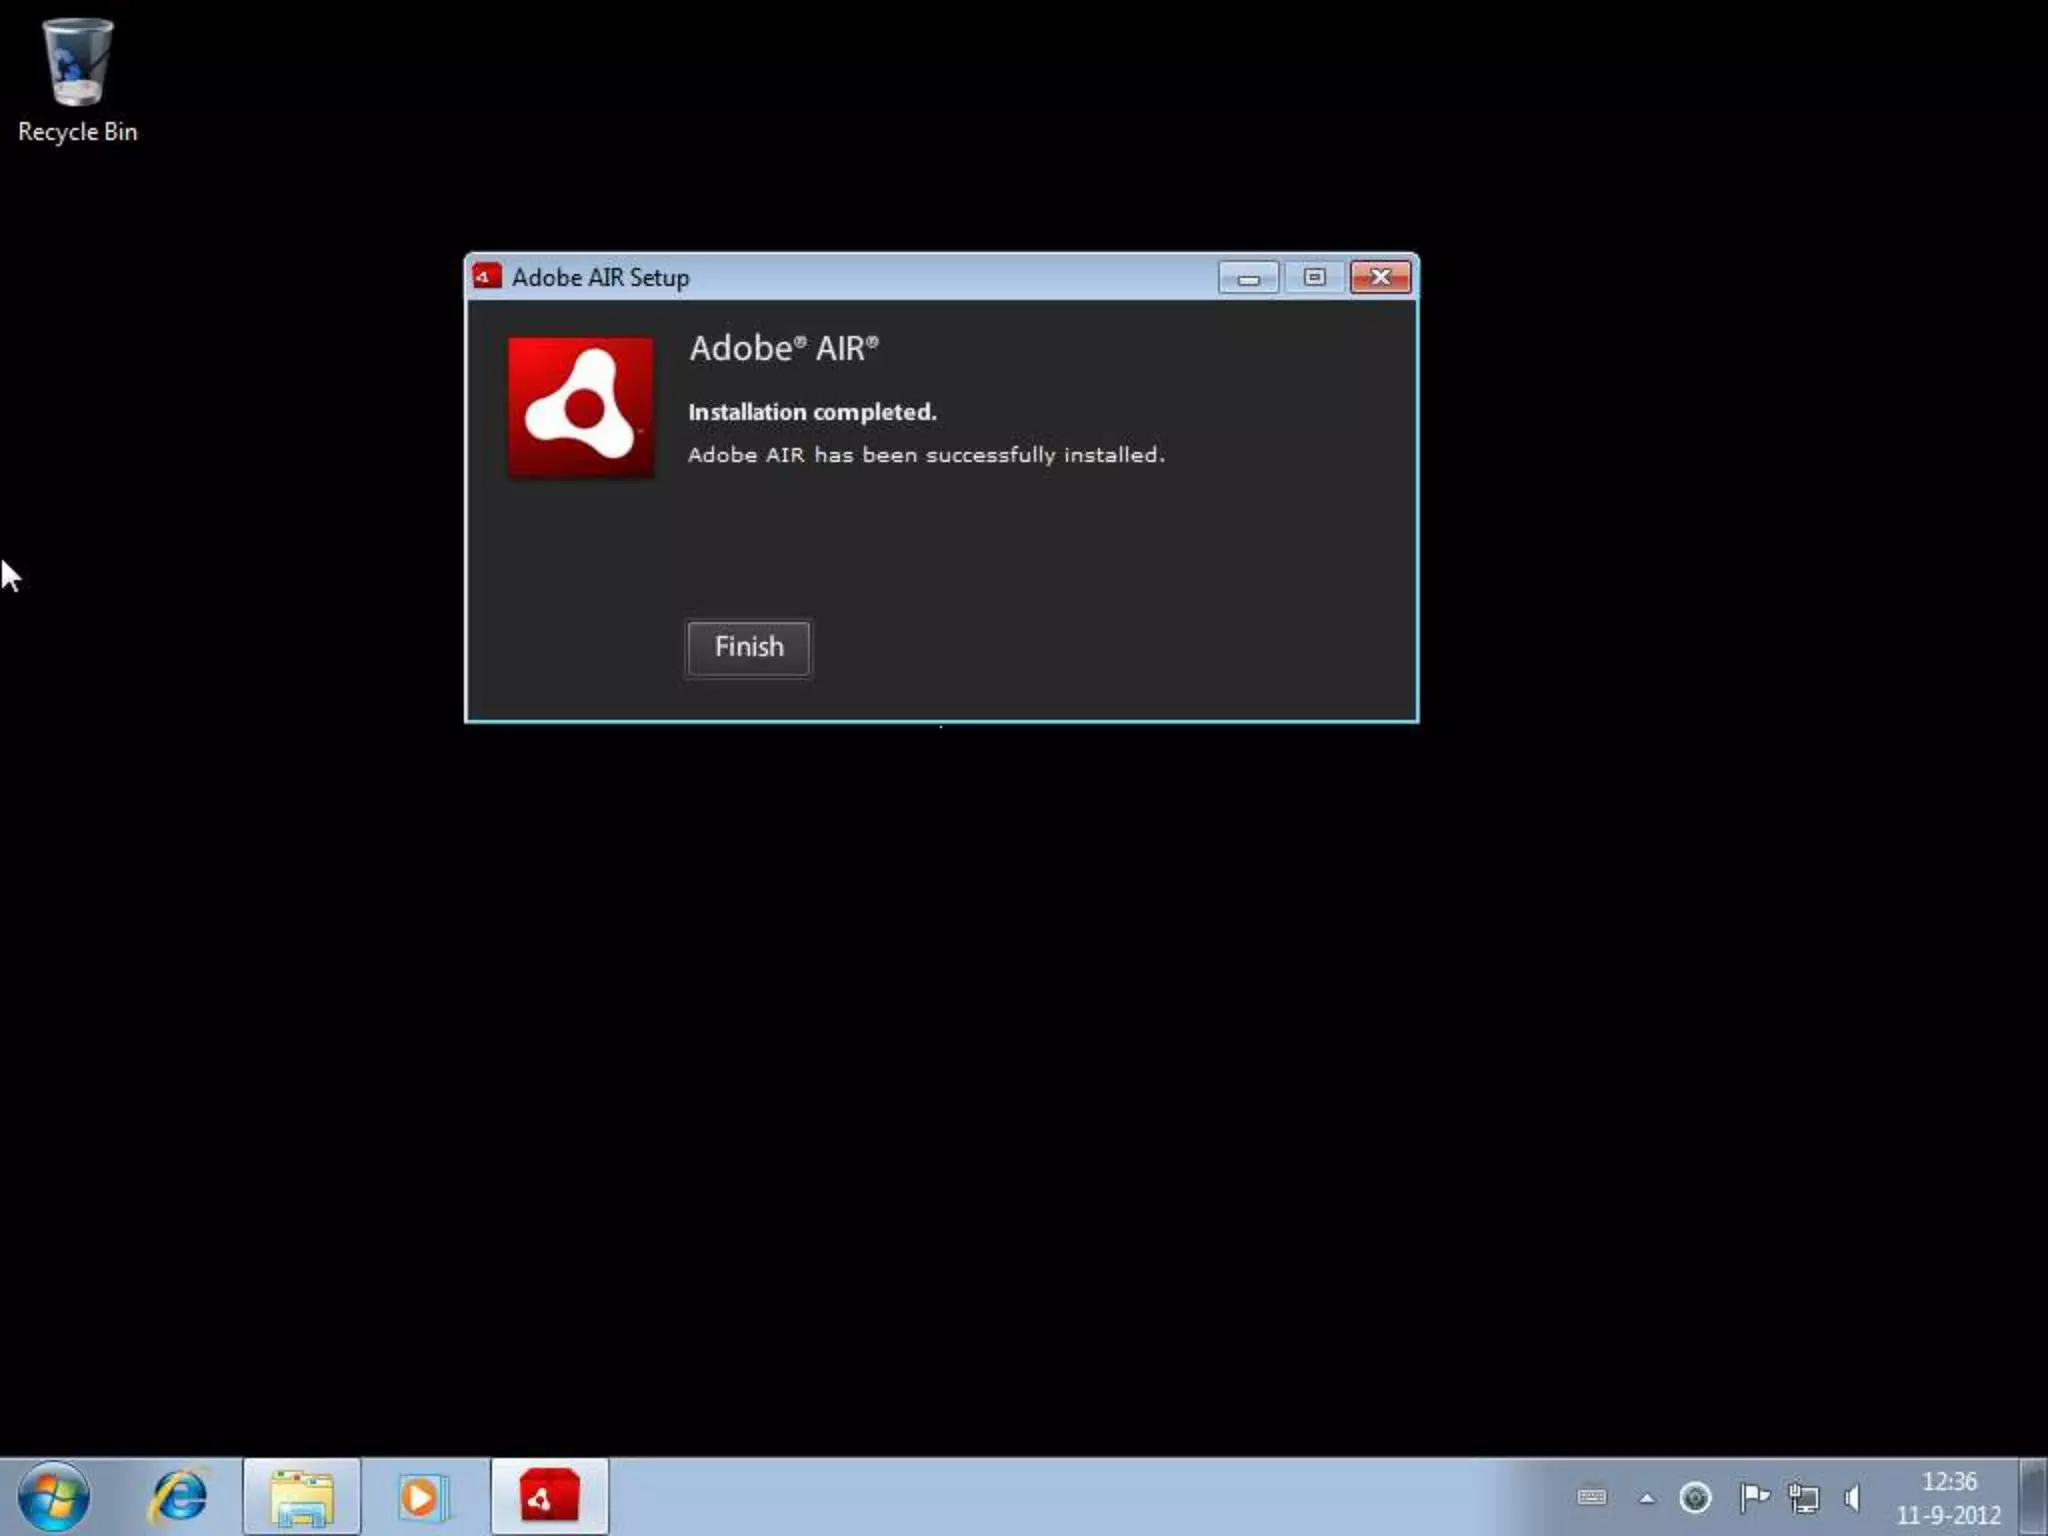
Task: Click the Adobe AIR logo in the dialog
Action: [581, 408]
